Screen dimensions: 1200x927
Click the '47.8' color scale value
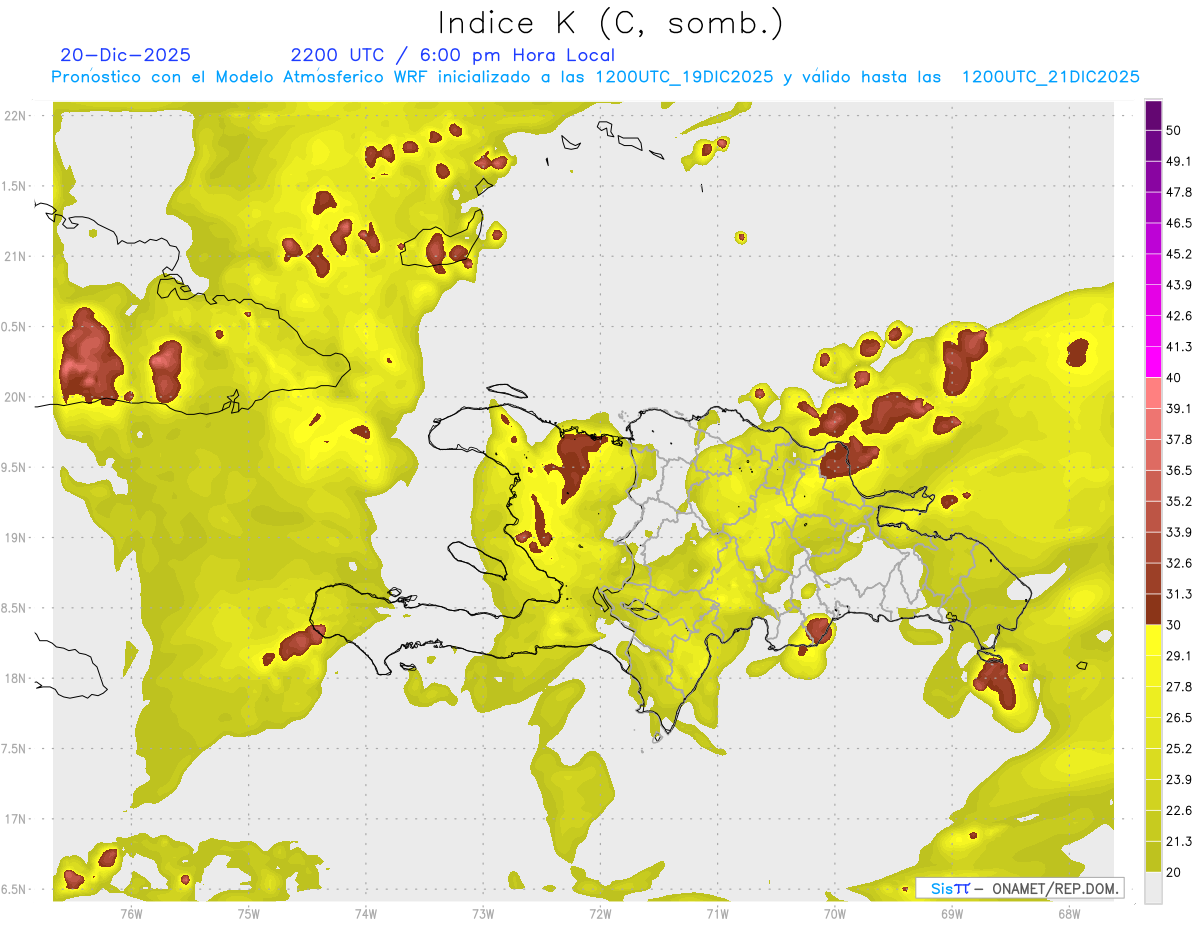(1180, 192)
